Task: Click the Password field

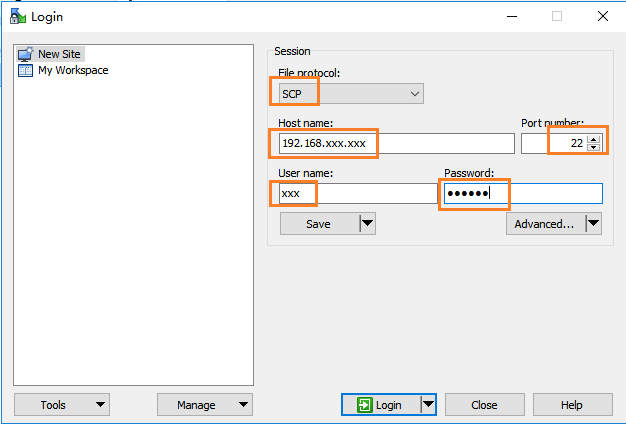Action: tap(523, 194)
